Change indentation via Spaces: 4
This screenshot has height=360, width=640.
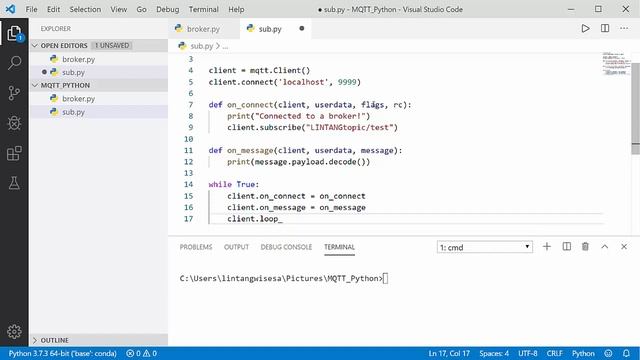(x=494, y=353)
